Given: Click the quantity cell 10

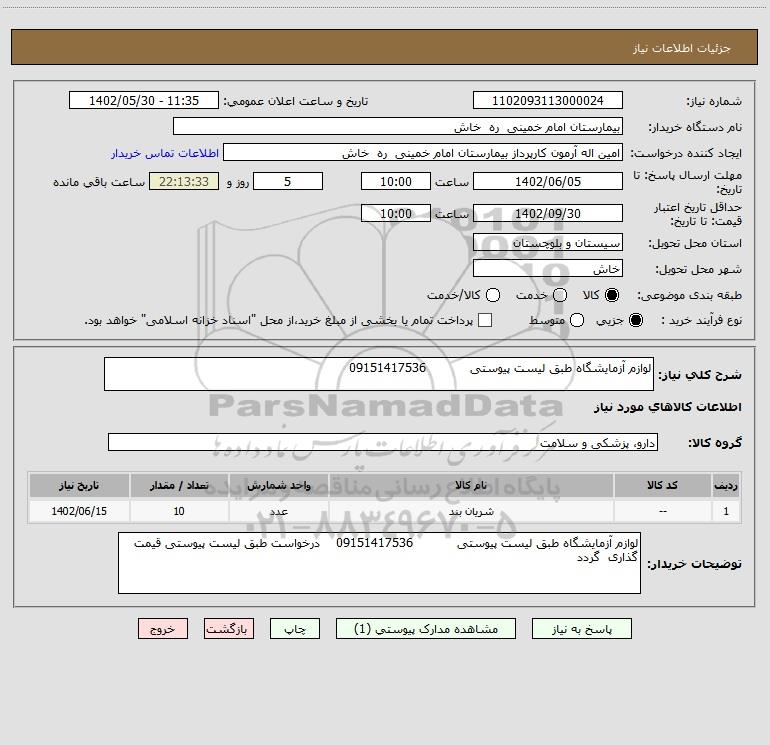Looking at the screenshot, I should pos(179,511).
